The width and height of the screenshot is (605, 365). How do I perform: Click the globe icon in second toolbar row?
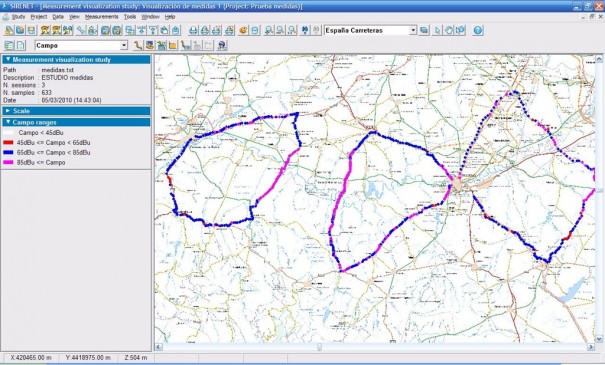[x=222, y=46]
